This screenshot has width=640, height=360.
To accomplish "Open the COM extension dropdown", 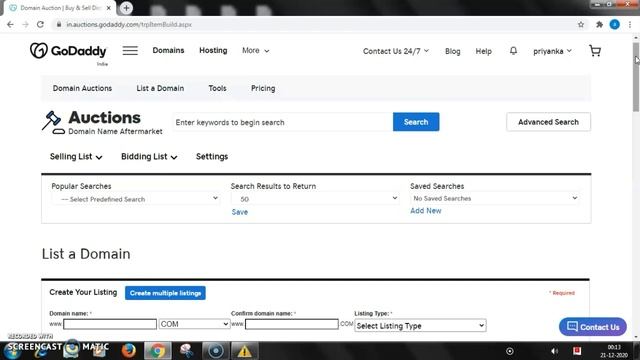I will pyautogui.click(x=194, y=324).
